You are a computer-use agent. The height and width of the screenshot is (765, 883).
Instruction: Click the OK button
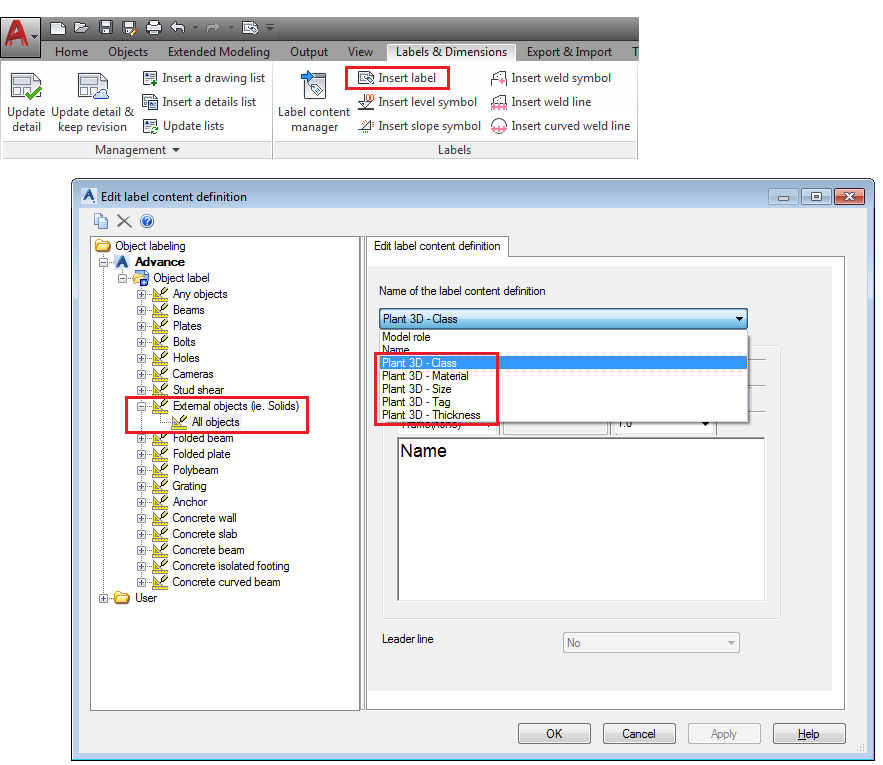(554, 733)
